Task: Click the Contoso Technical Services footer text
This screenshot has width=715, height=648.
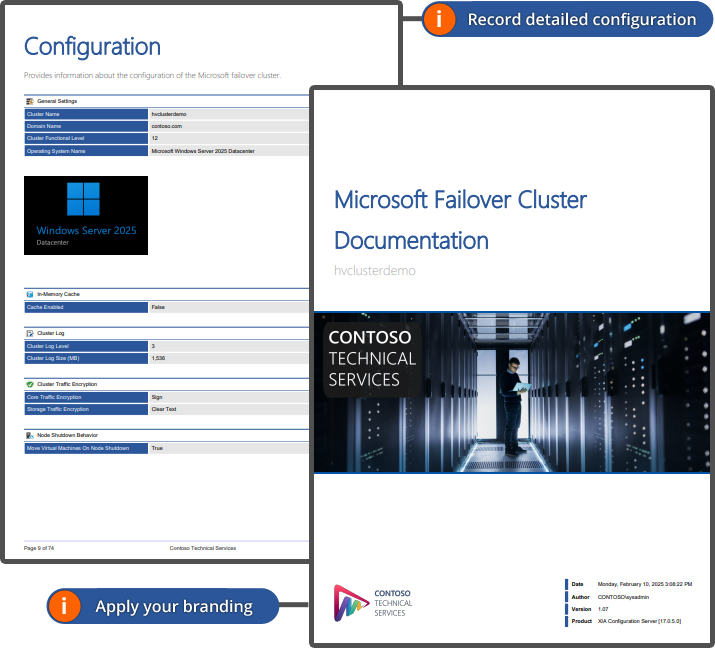Action: point(203,548)
